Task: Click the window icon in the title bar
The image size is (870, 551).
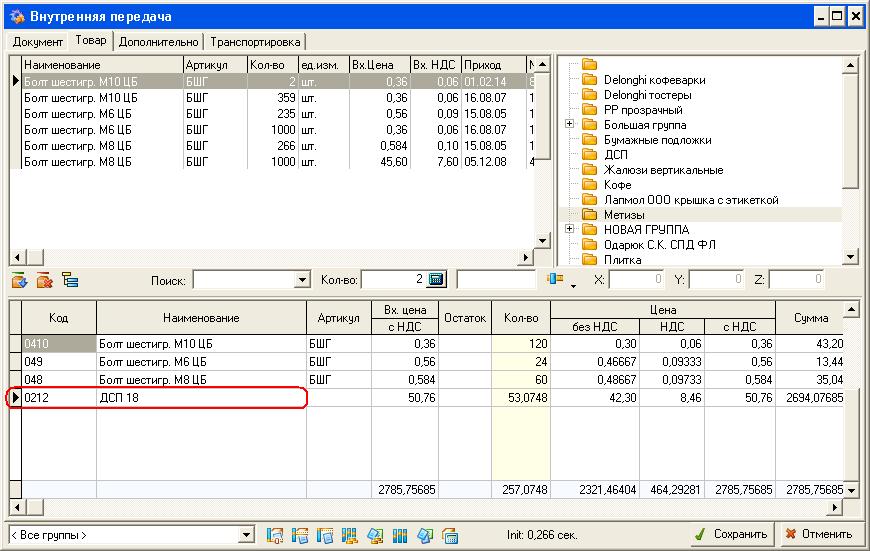Action: (15, 16)
